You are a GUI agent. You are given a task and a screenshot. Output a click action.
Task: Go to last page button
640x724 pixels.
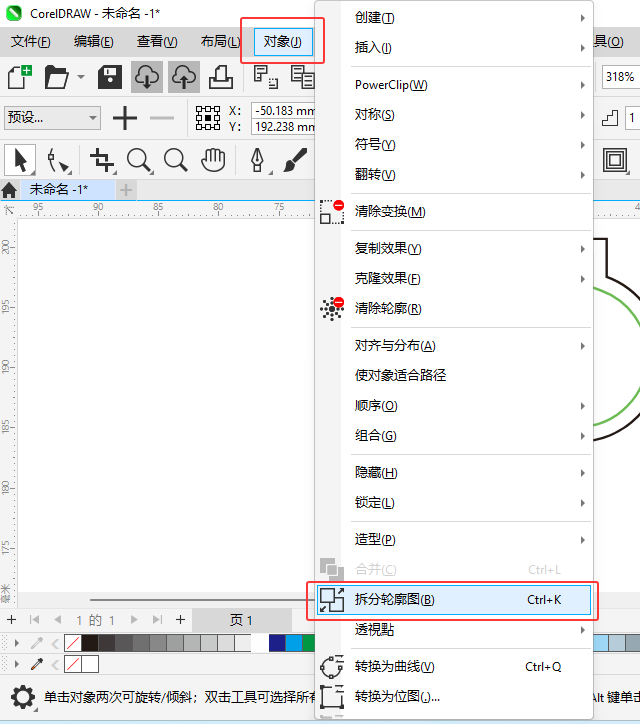[157, 620]
